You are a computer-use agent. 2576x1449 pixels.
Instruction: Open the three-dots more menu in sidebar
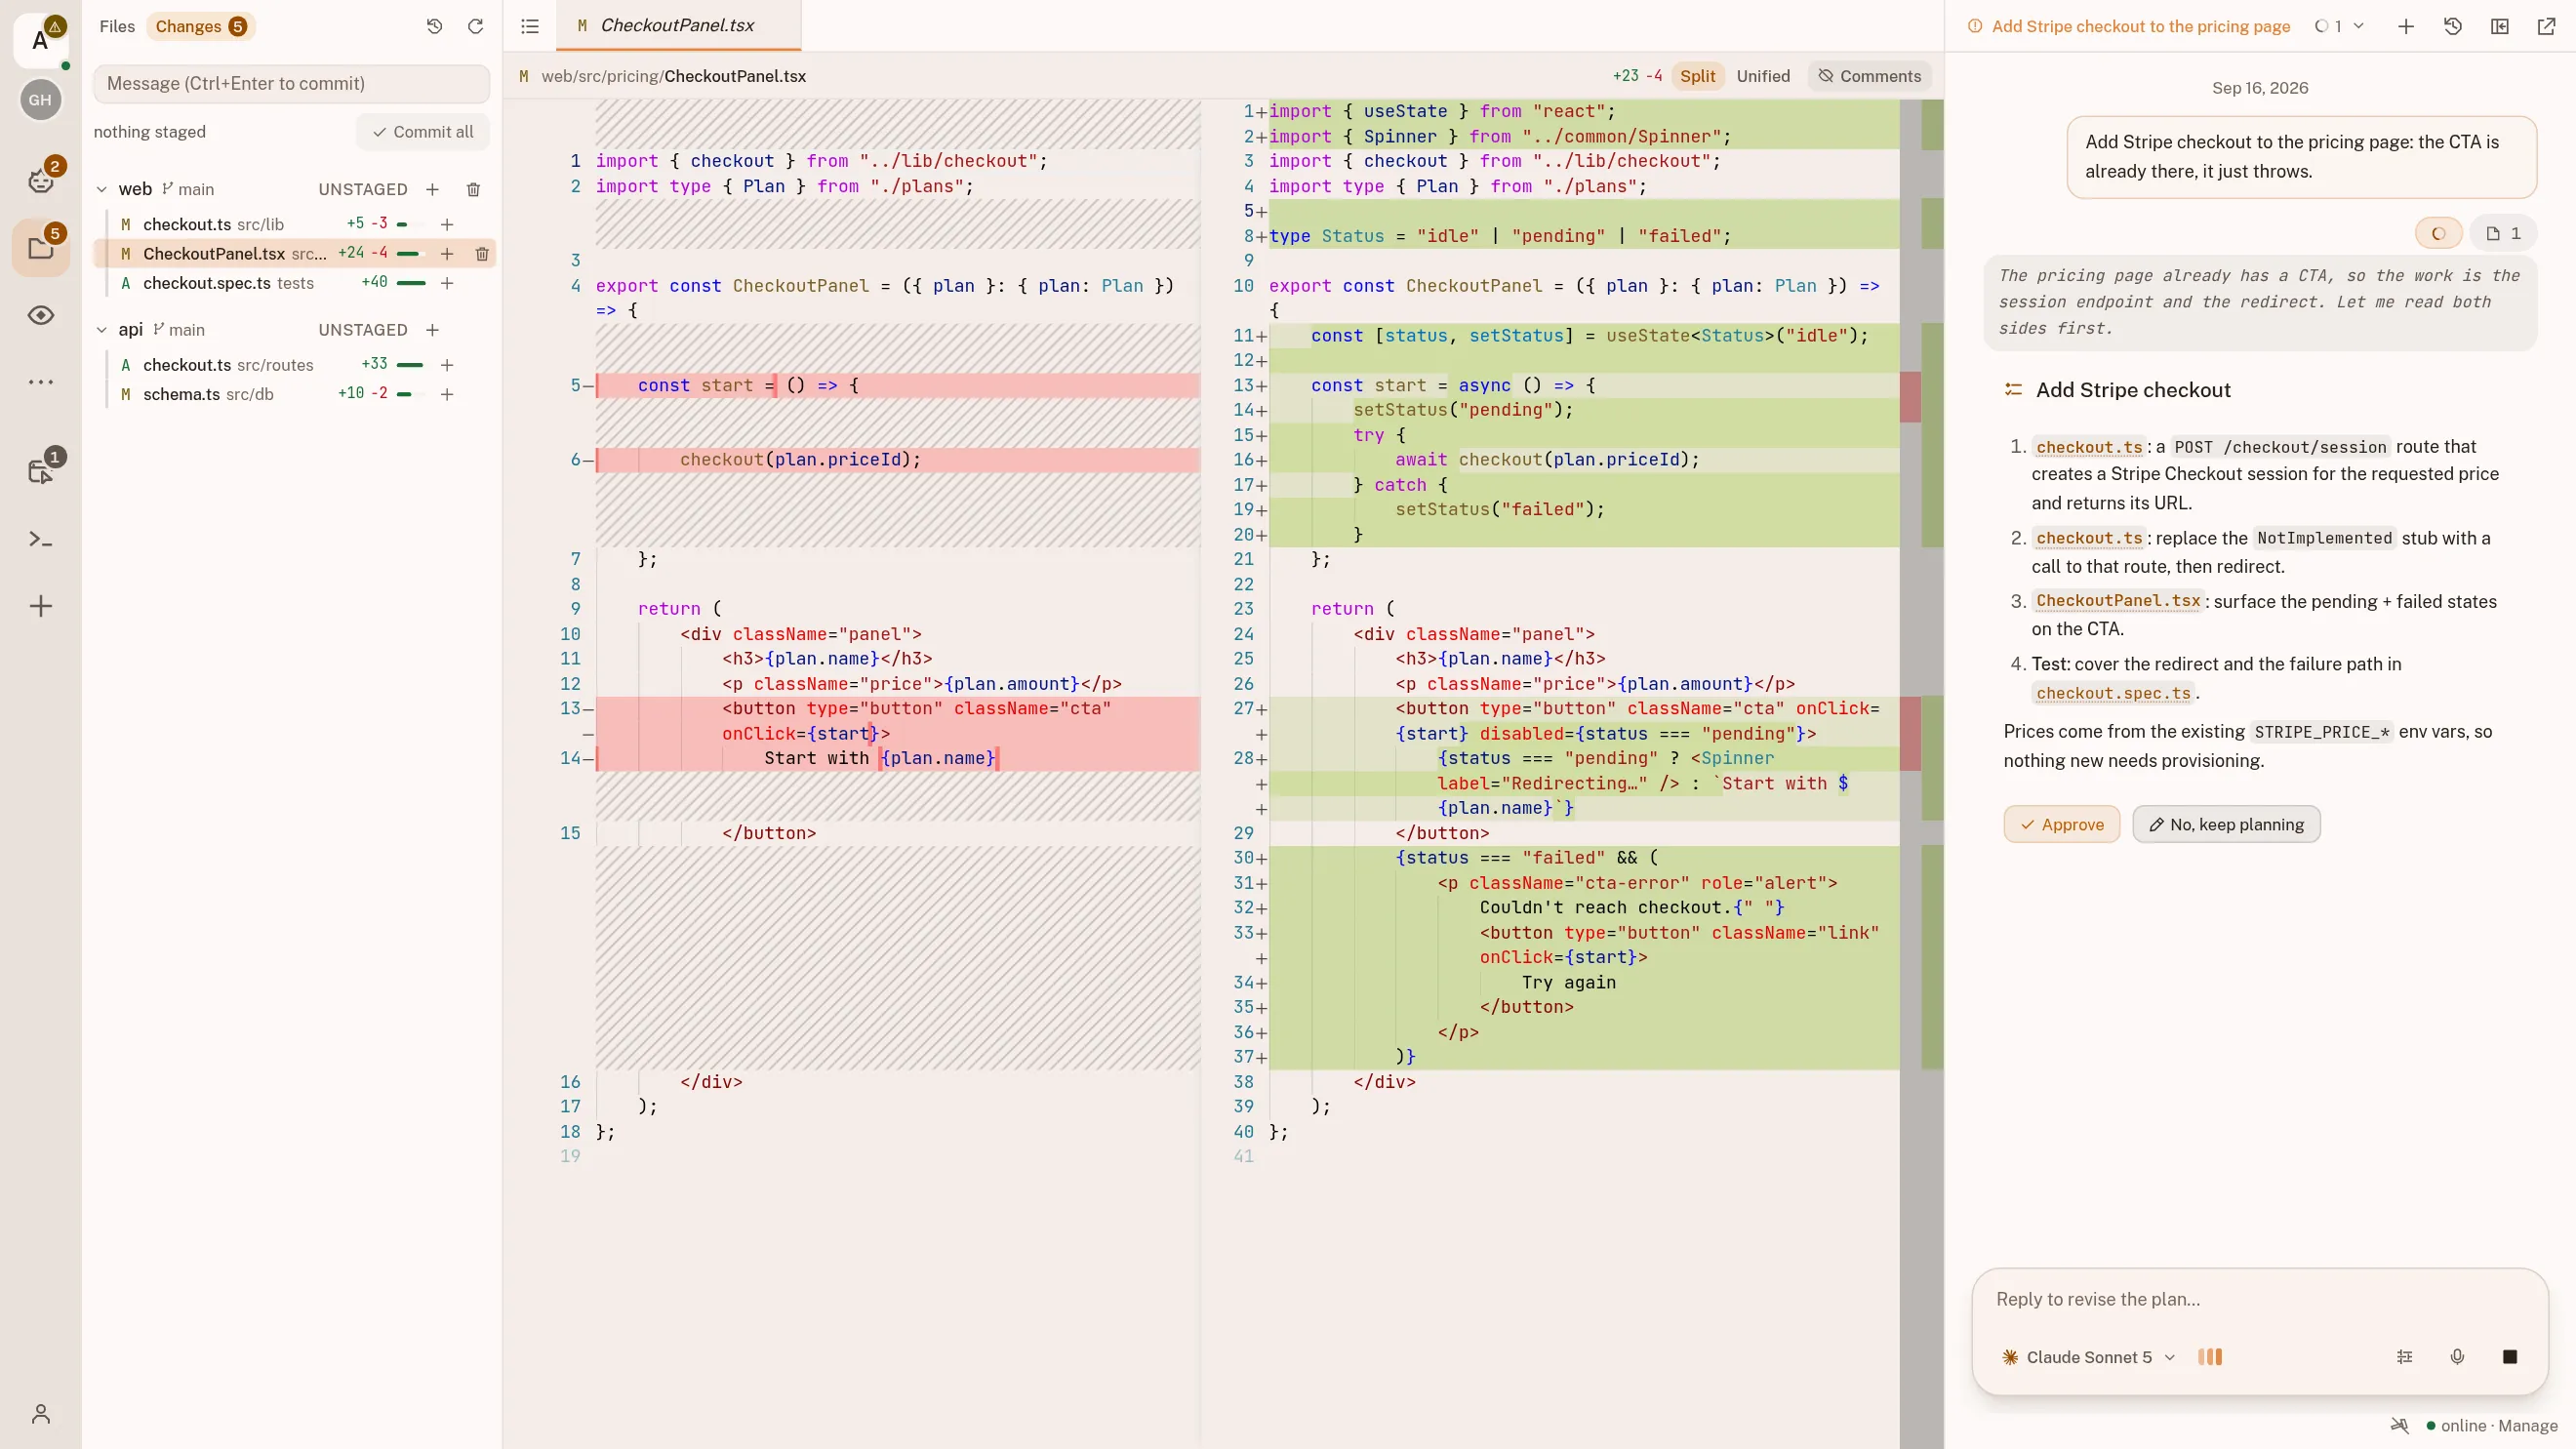click(41, 382)
